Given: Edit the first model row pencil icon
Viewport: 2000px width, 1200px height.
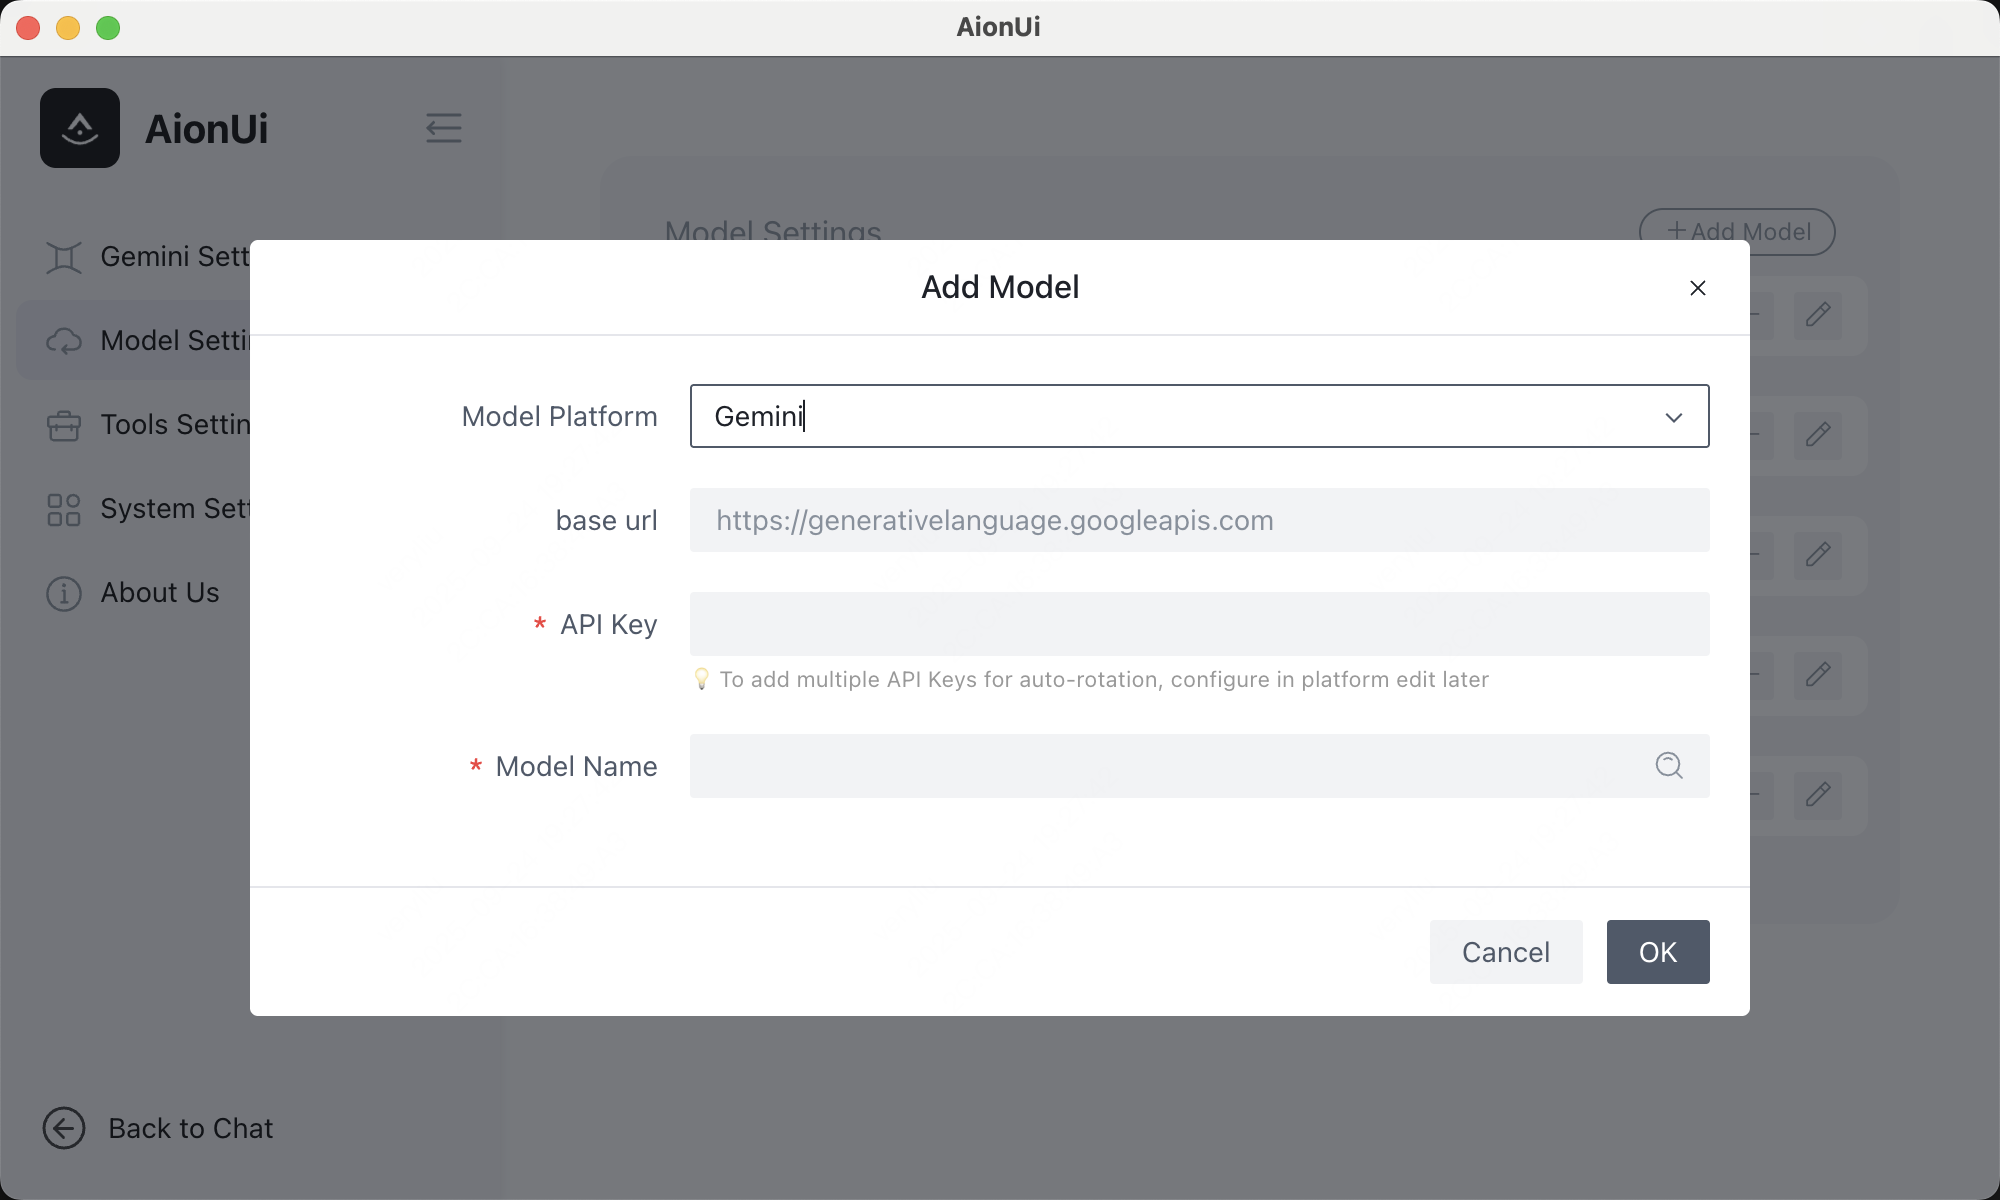Looking at the screenshot, I should [x=1818, y=315].
